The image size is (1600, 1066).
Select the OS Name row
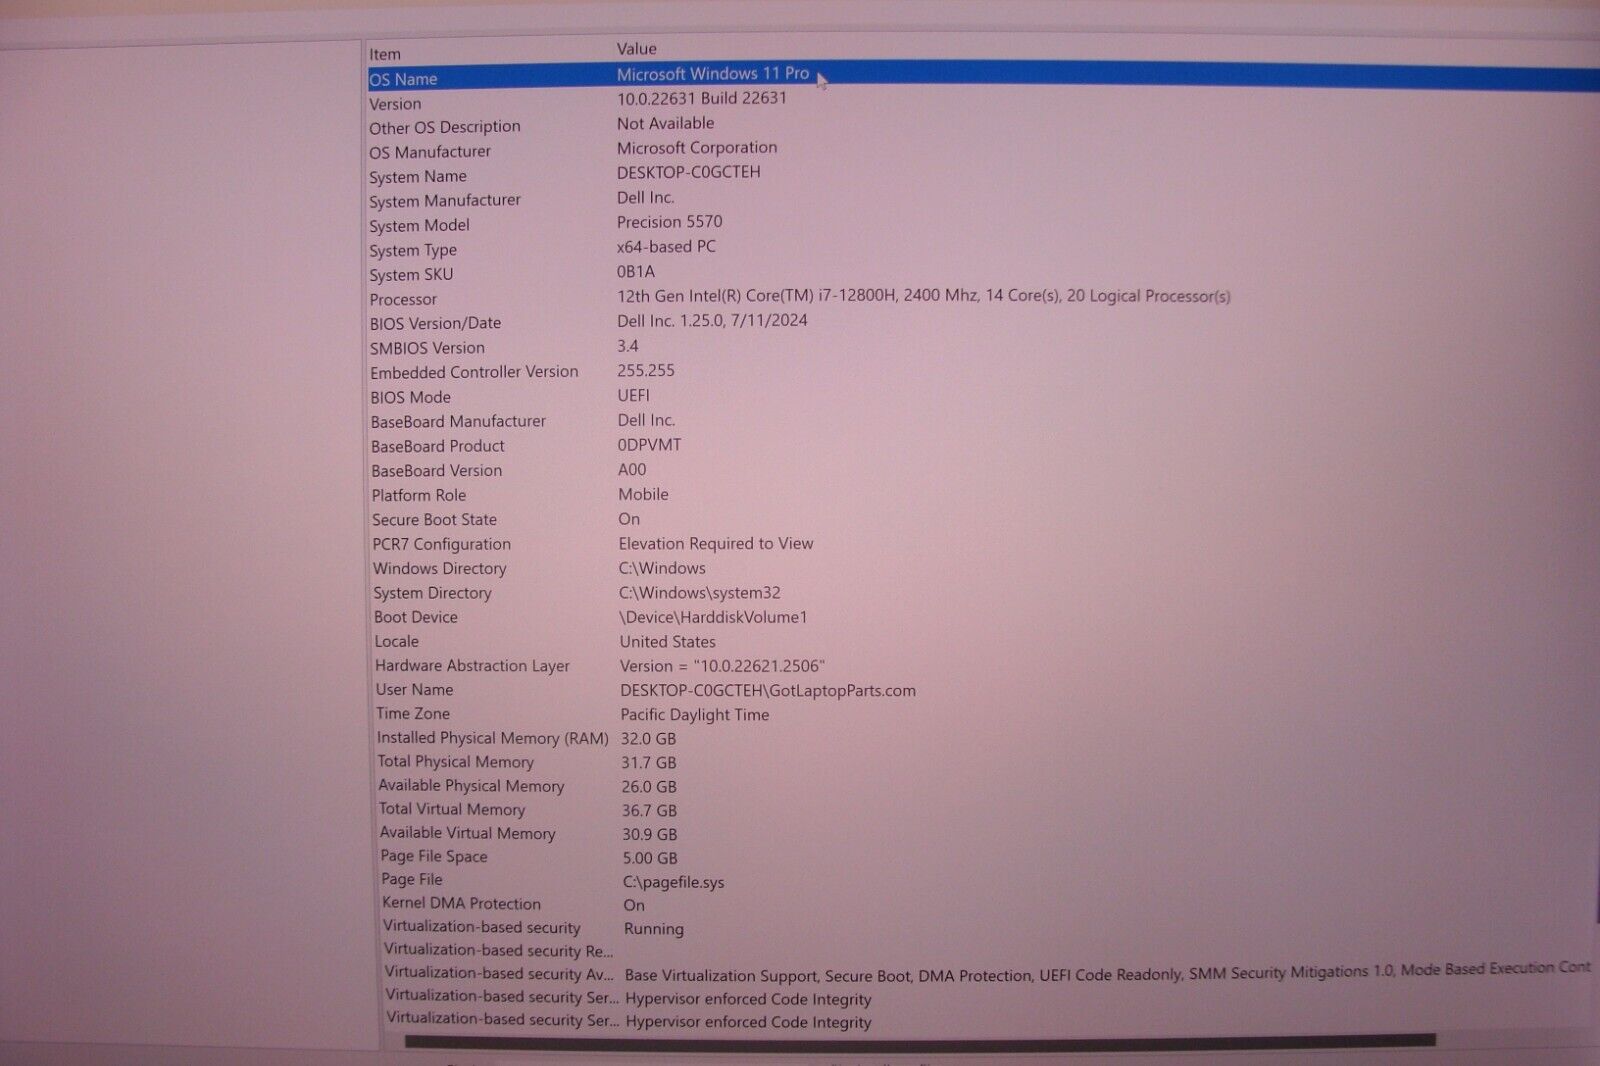(983, 77)
